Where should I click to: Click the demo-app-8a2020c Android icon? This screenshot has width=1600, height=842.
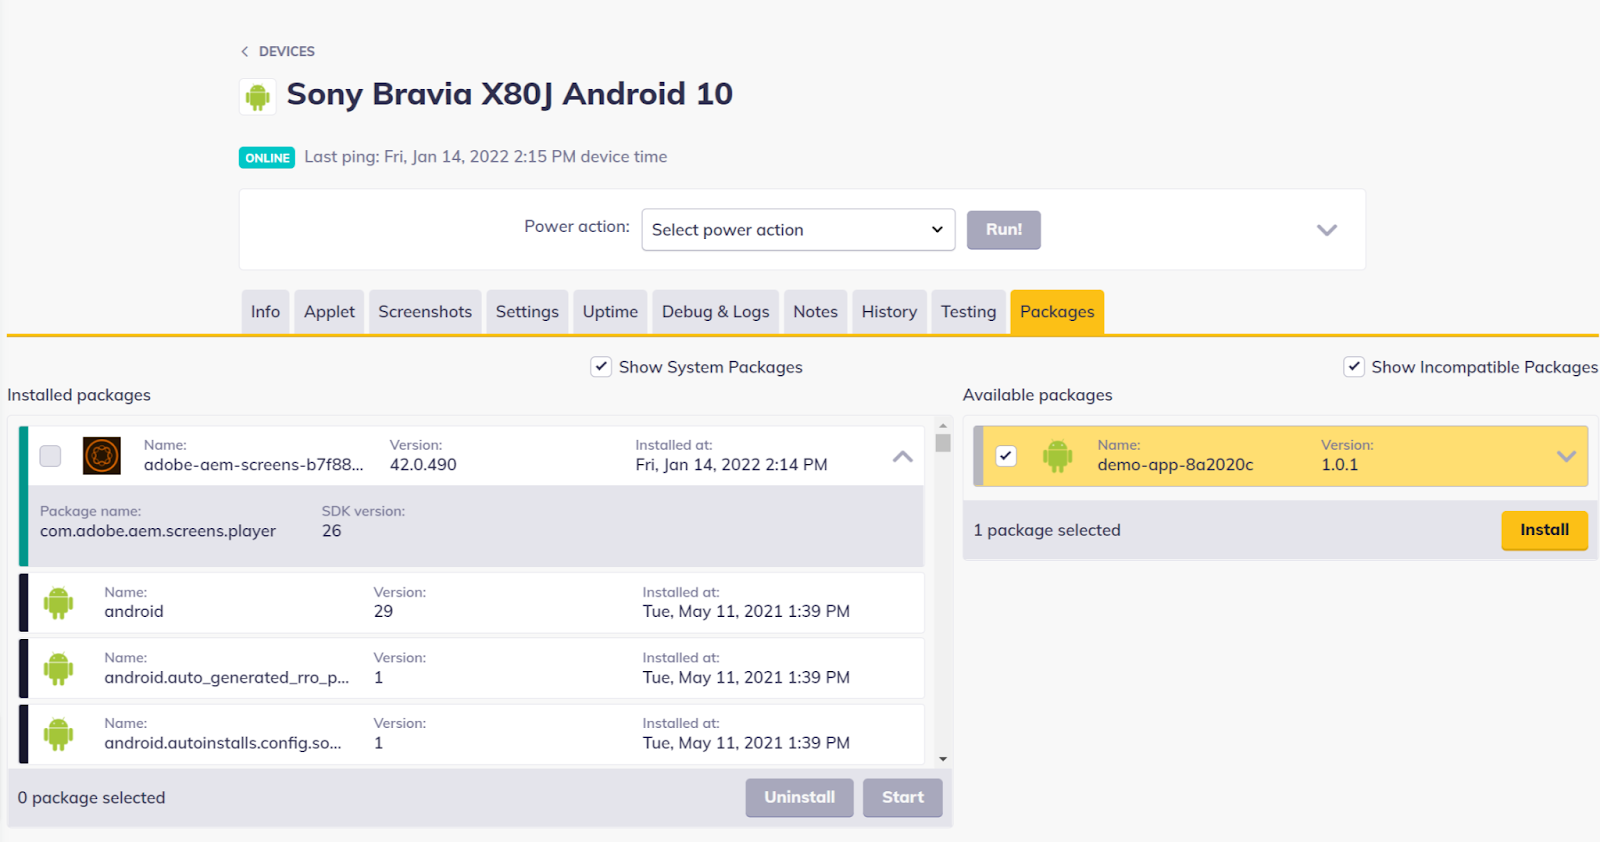[x=1057, y=456]
